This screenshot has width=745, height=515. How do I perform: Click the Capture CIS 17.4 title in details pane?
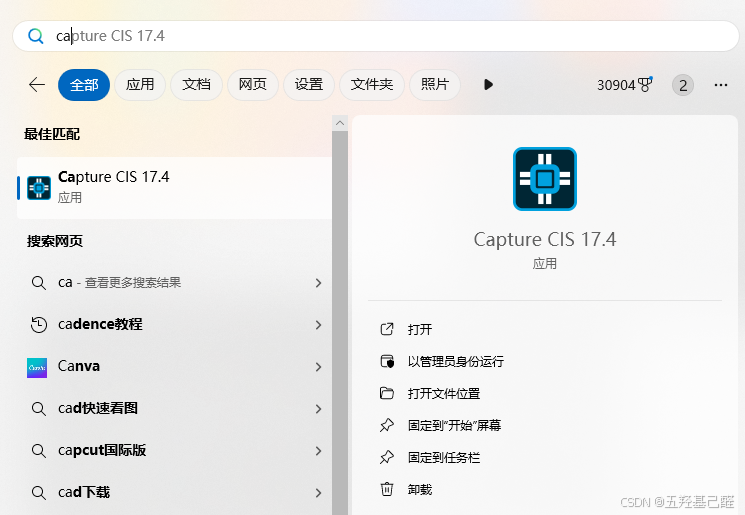(x=545, y=239)
